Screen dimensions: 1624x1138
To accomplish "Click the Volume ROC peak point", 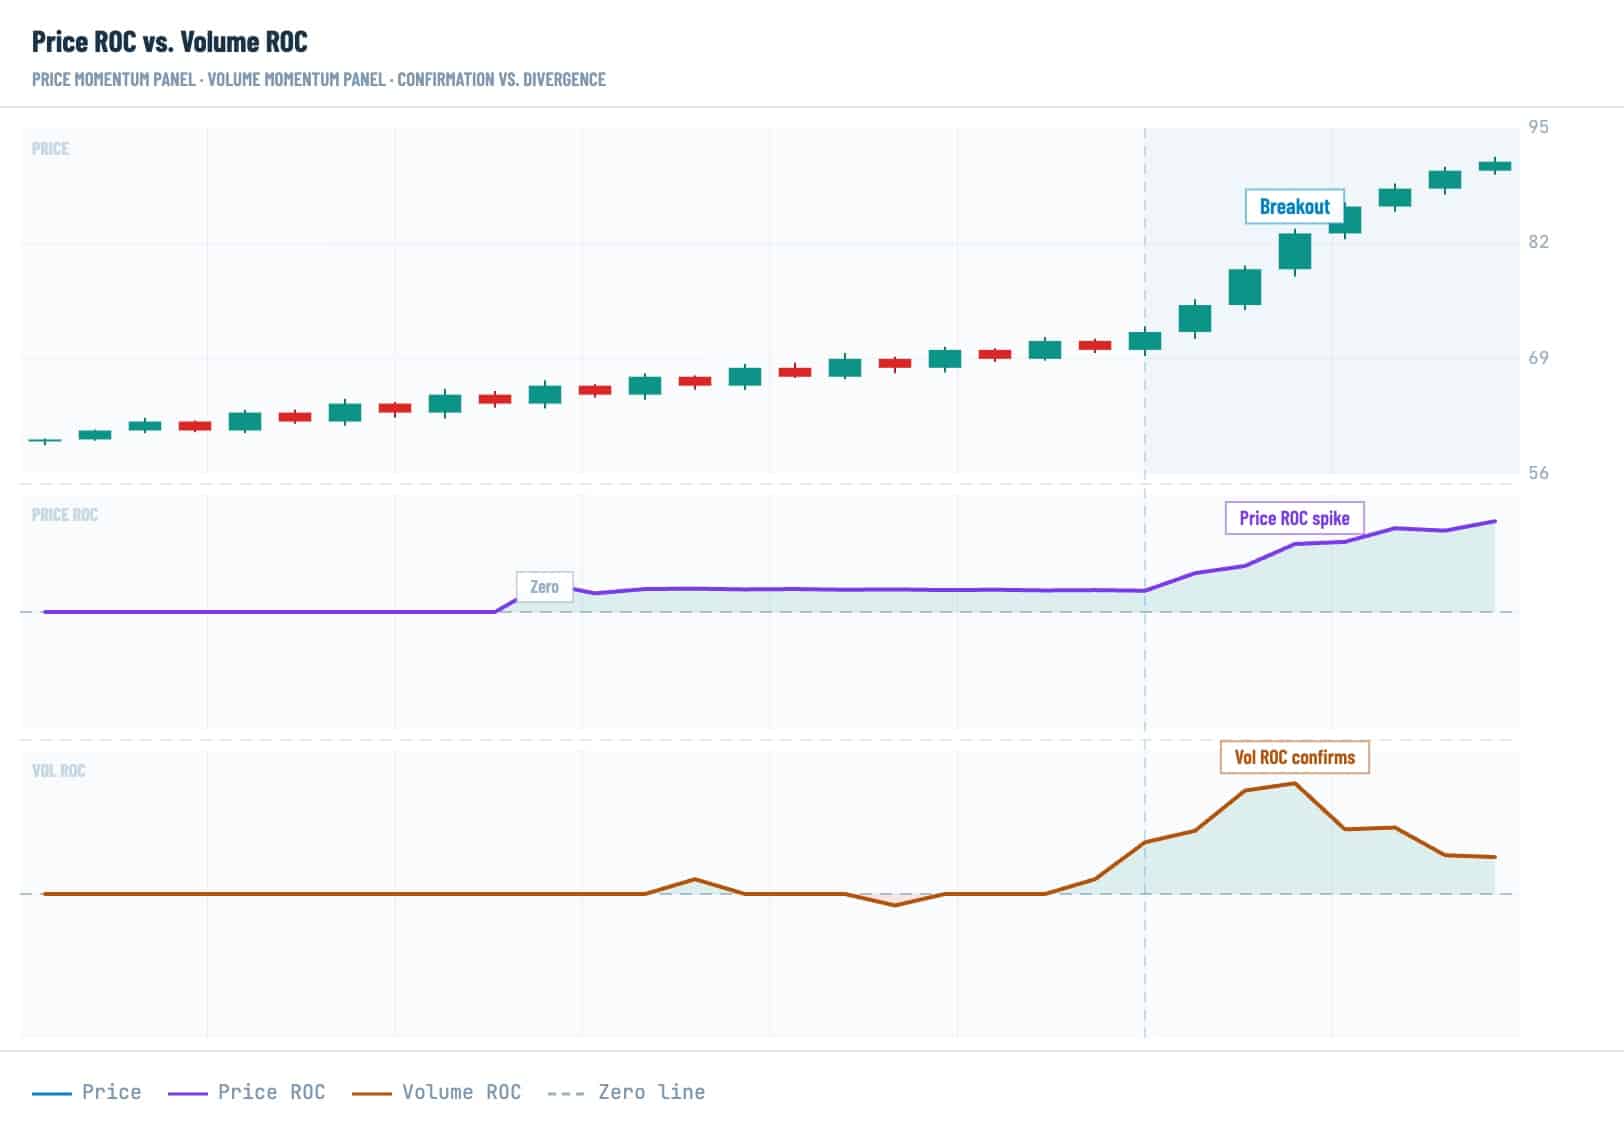I will click(x=1295, y=783).
